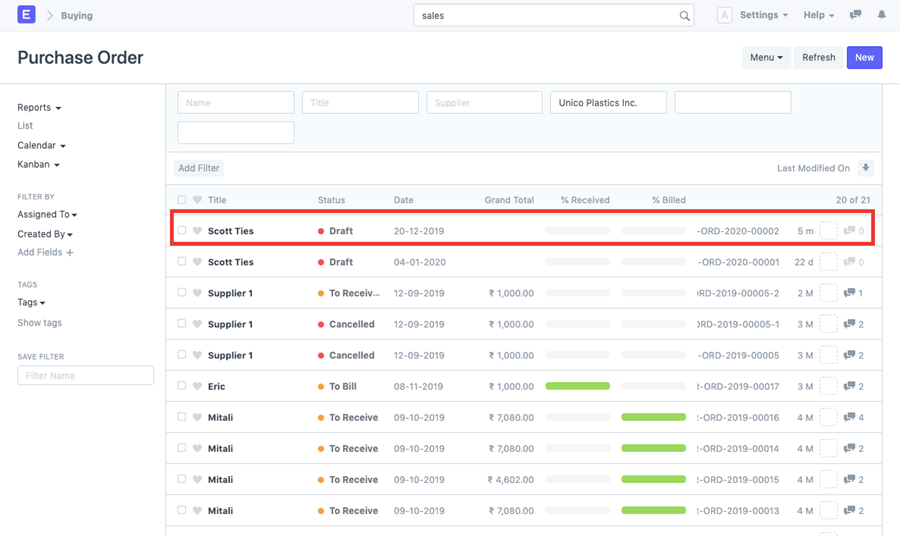900x536 pixels.
Task: Select checkbox for the Eric order row
Action: (181, 386)
